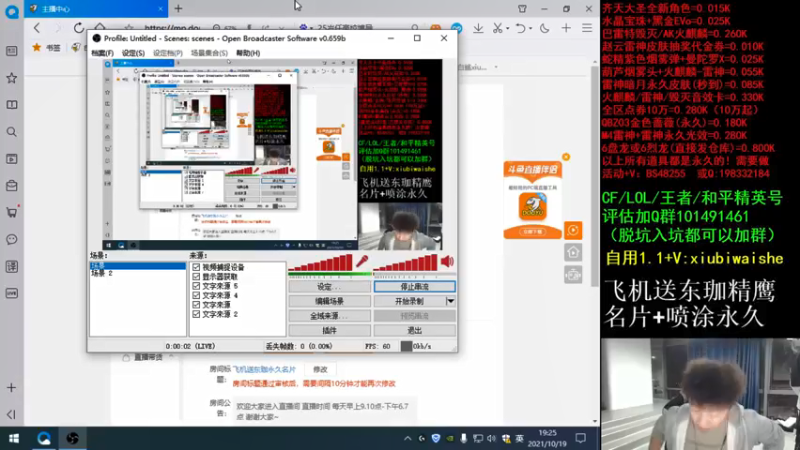
Task: Click the scissors screenshot tool in browser toolbar
Action: click(497, 28)
